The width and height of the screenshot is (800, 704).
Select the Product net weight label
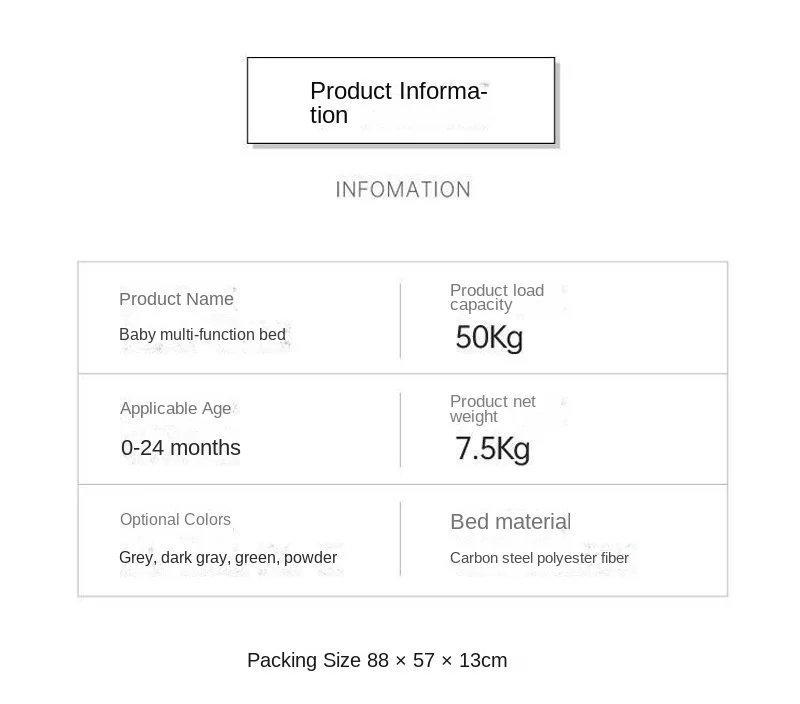pos(492,409)
